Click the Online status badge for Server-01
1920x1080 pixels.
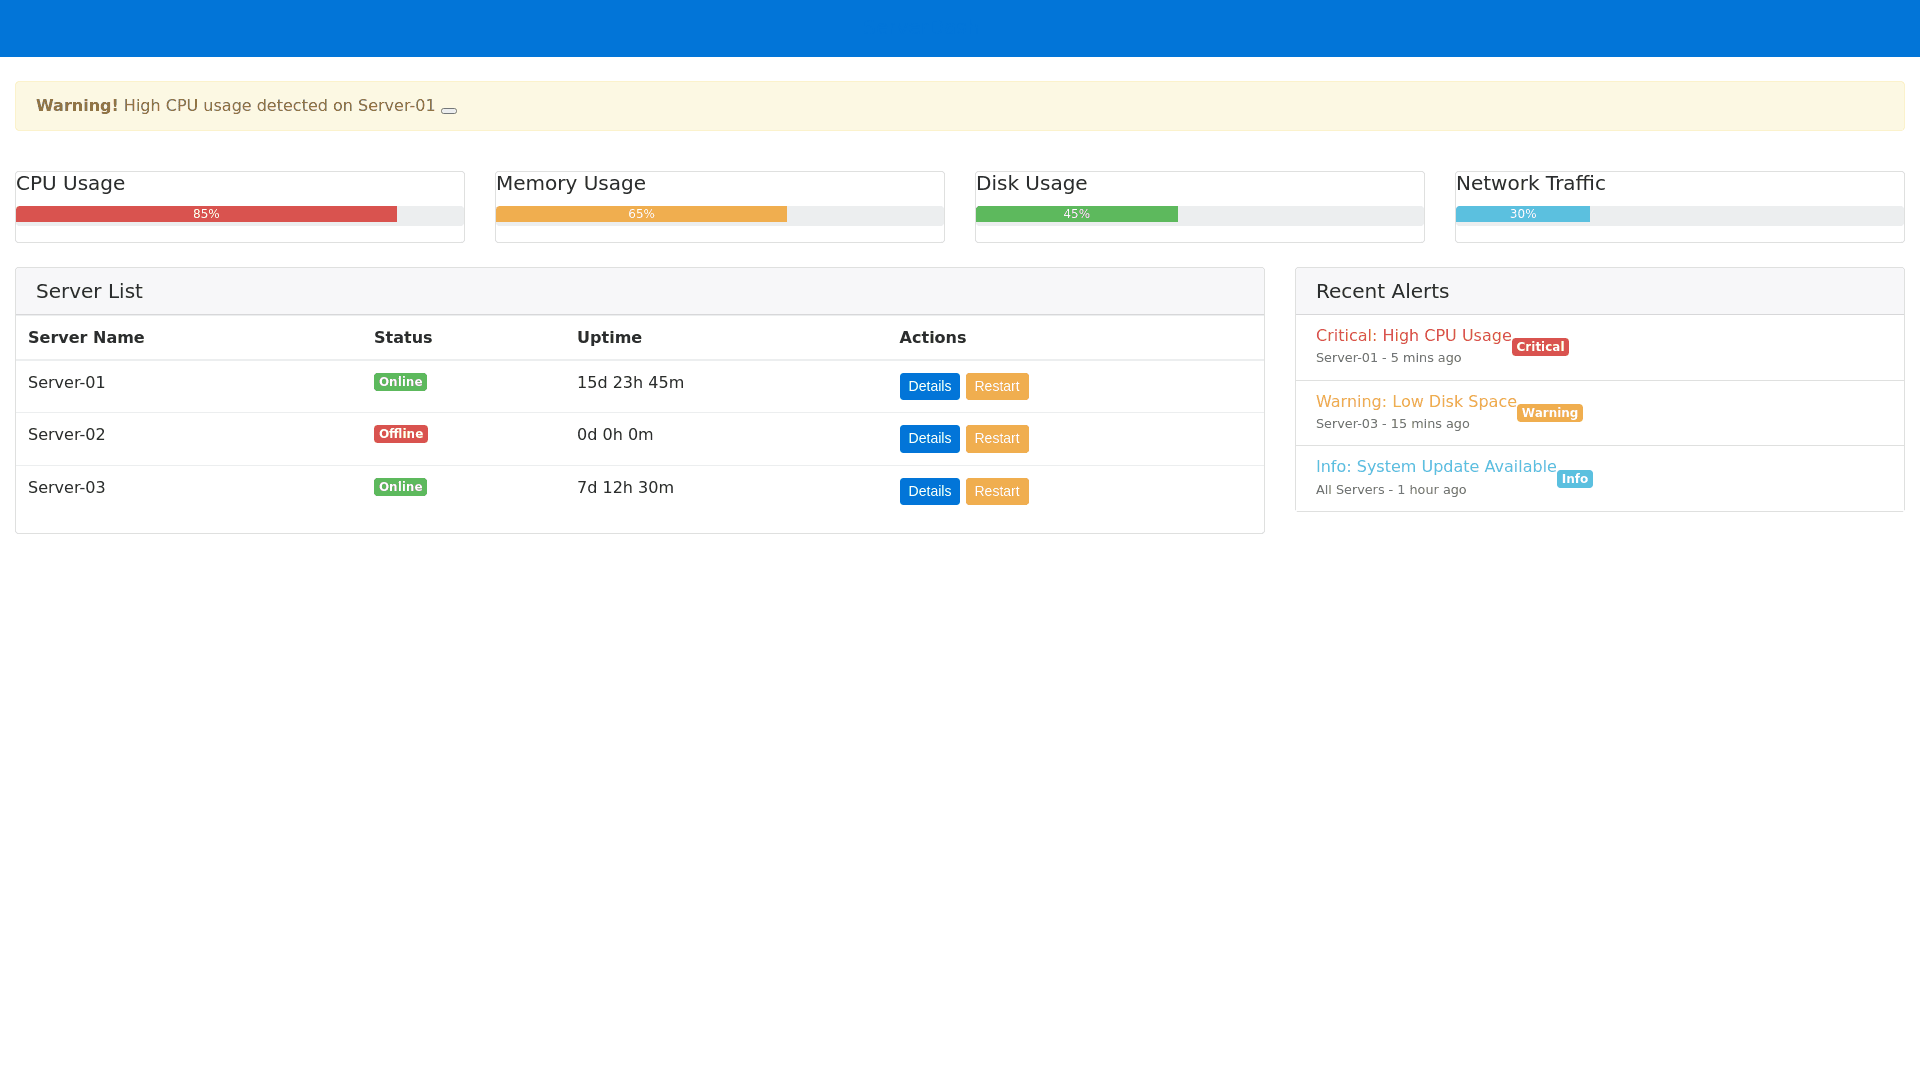400,382
